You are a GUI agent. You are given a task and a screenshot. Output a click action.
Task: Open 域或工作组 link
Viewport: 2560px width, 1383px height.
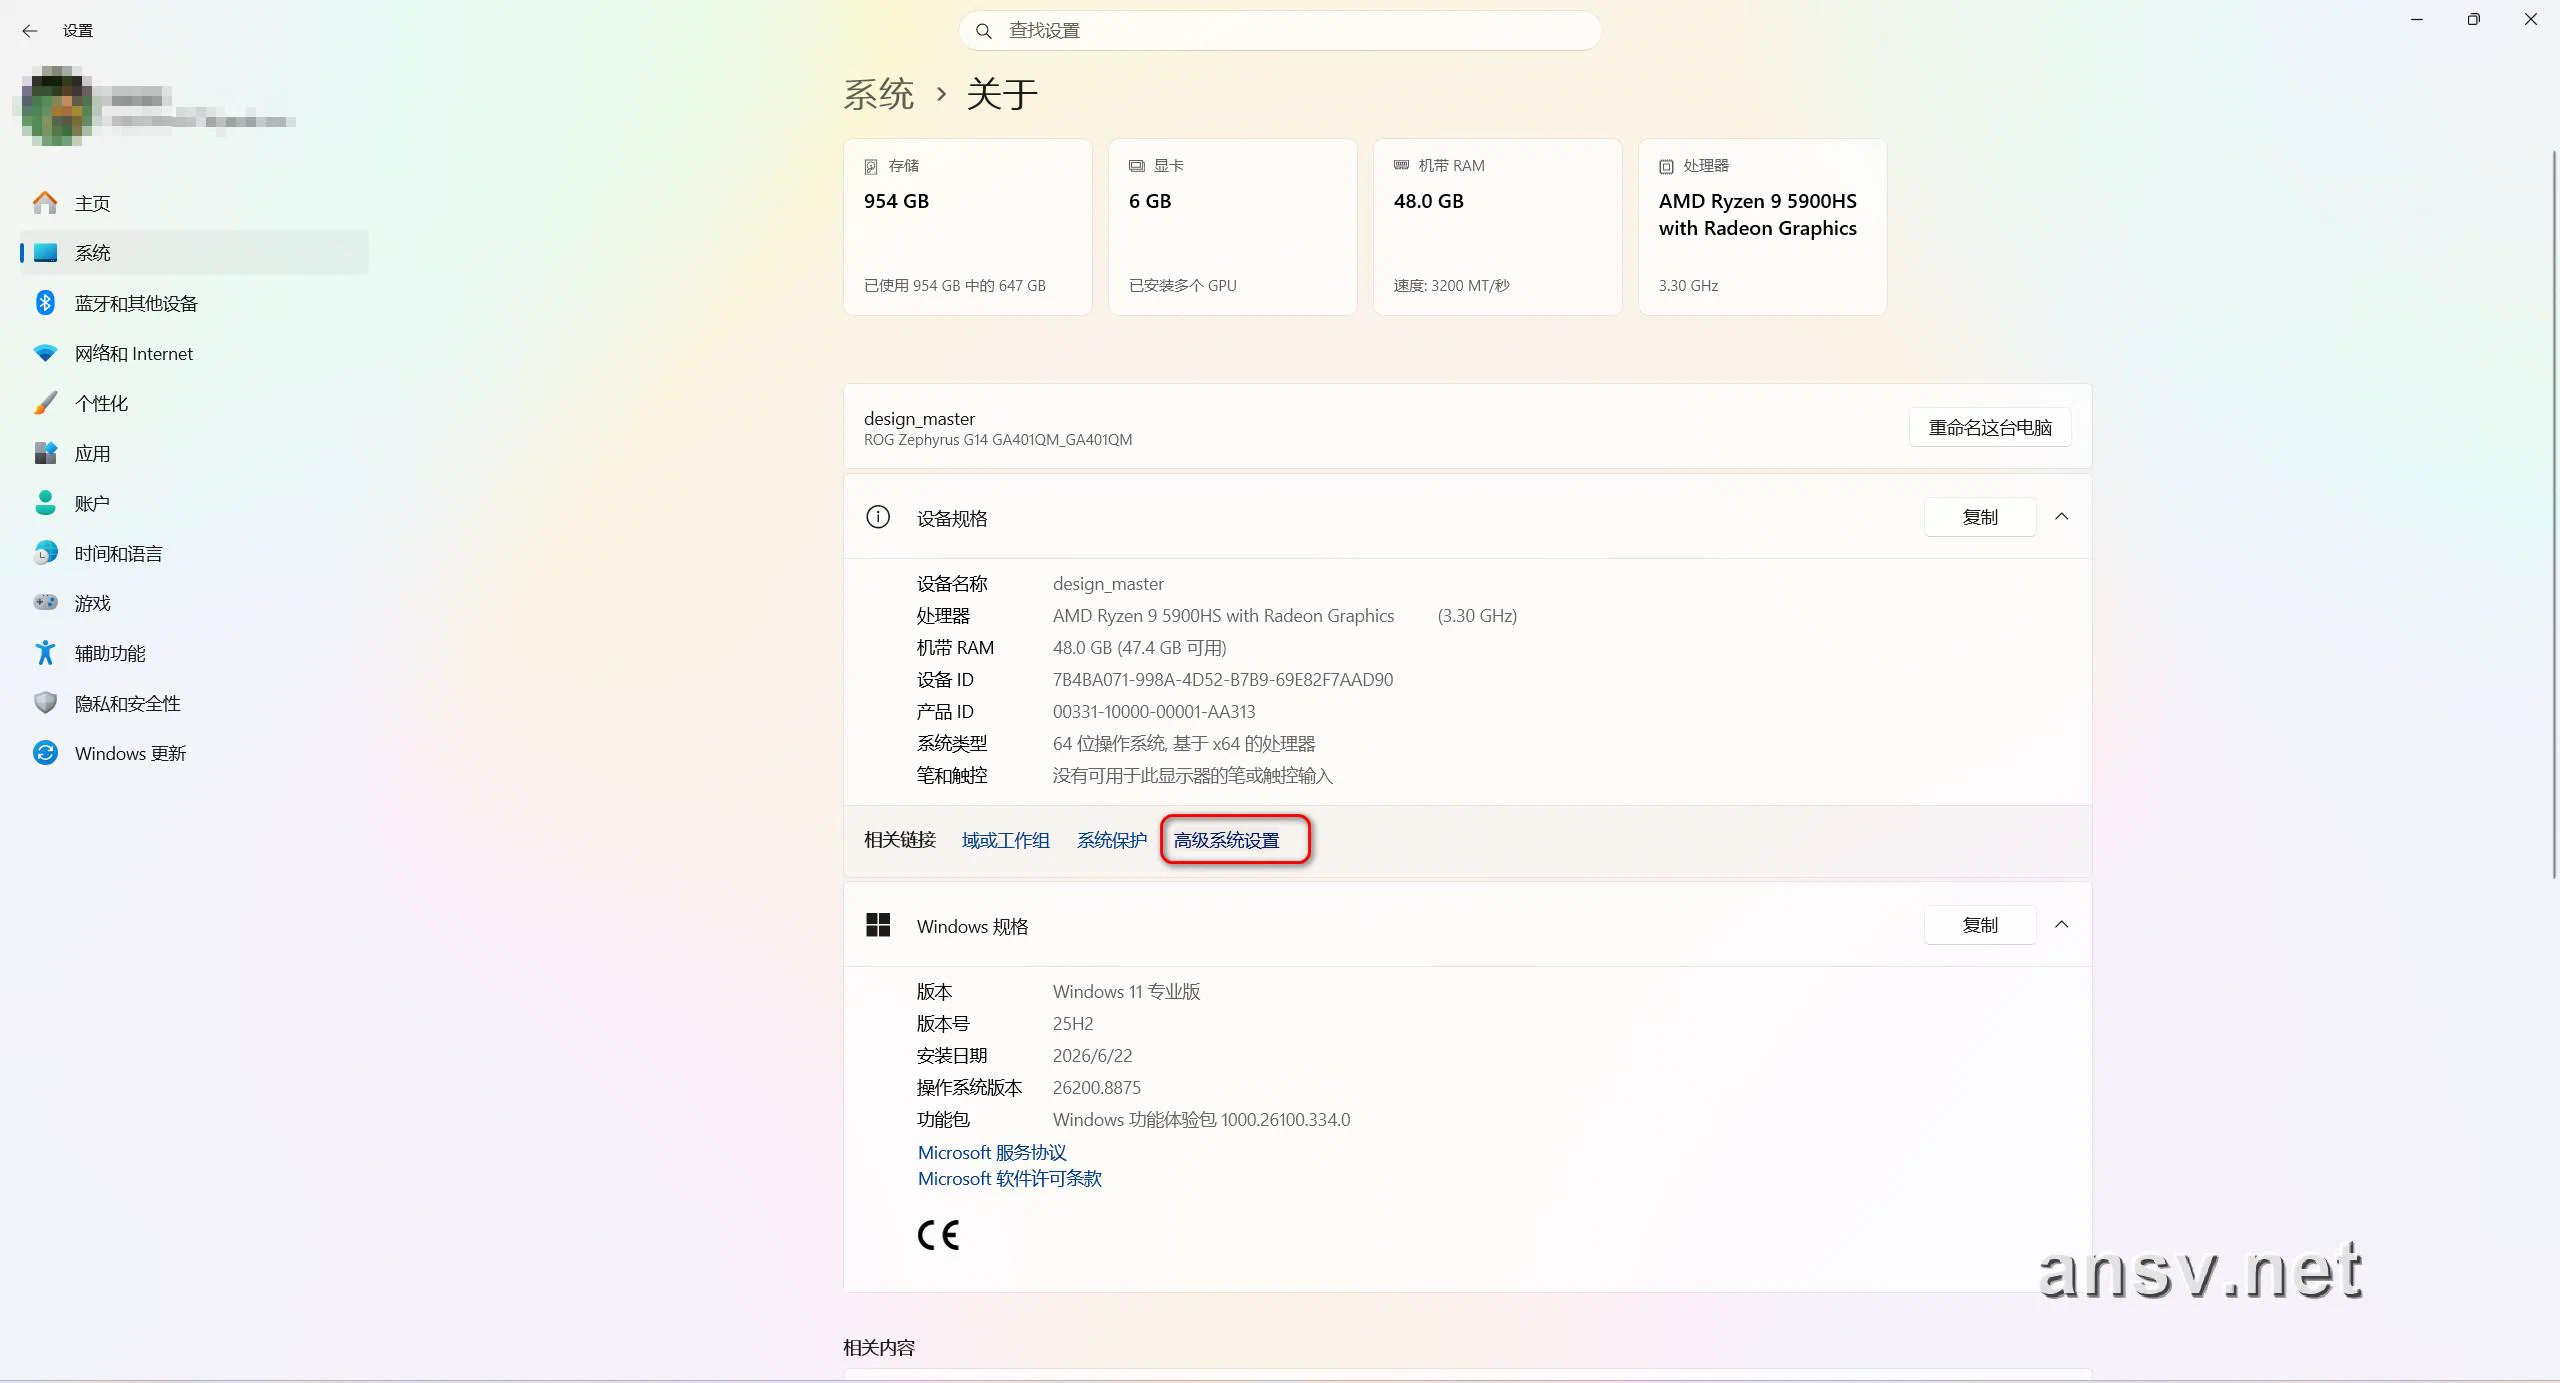pyautogui.click(x=1005, y=841)
